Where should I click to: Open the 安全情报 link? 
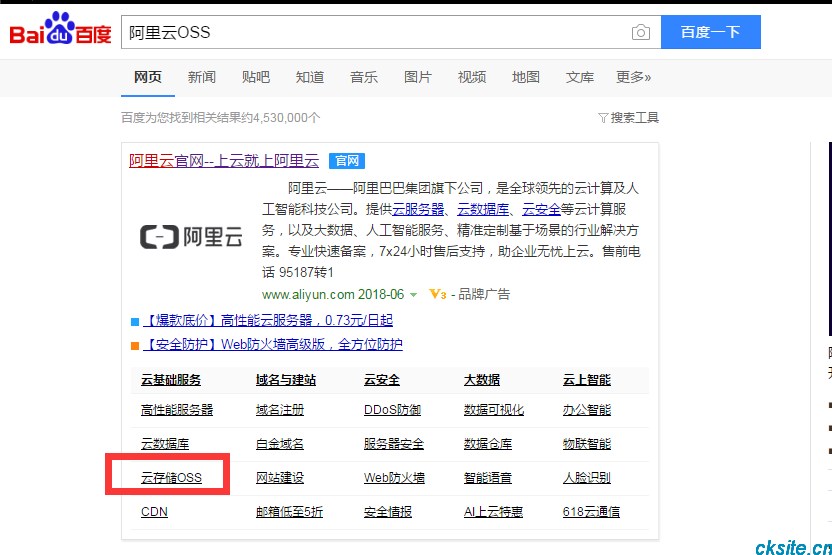click(x=388, y=511)
